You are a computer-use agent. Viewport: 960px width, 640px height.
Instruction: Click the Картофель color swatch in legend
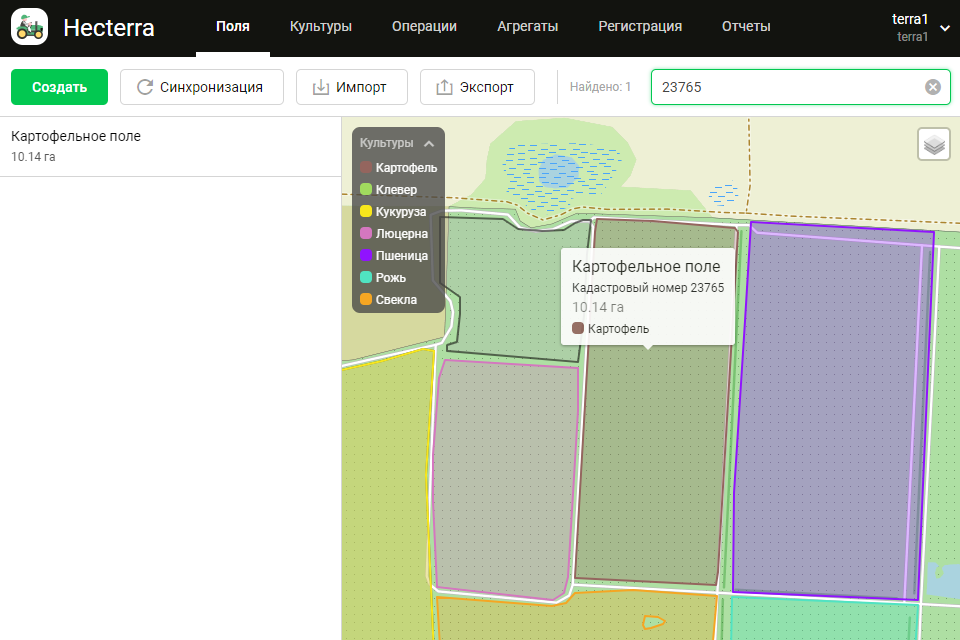[366, 168]
